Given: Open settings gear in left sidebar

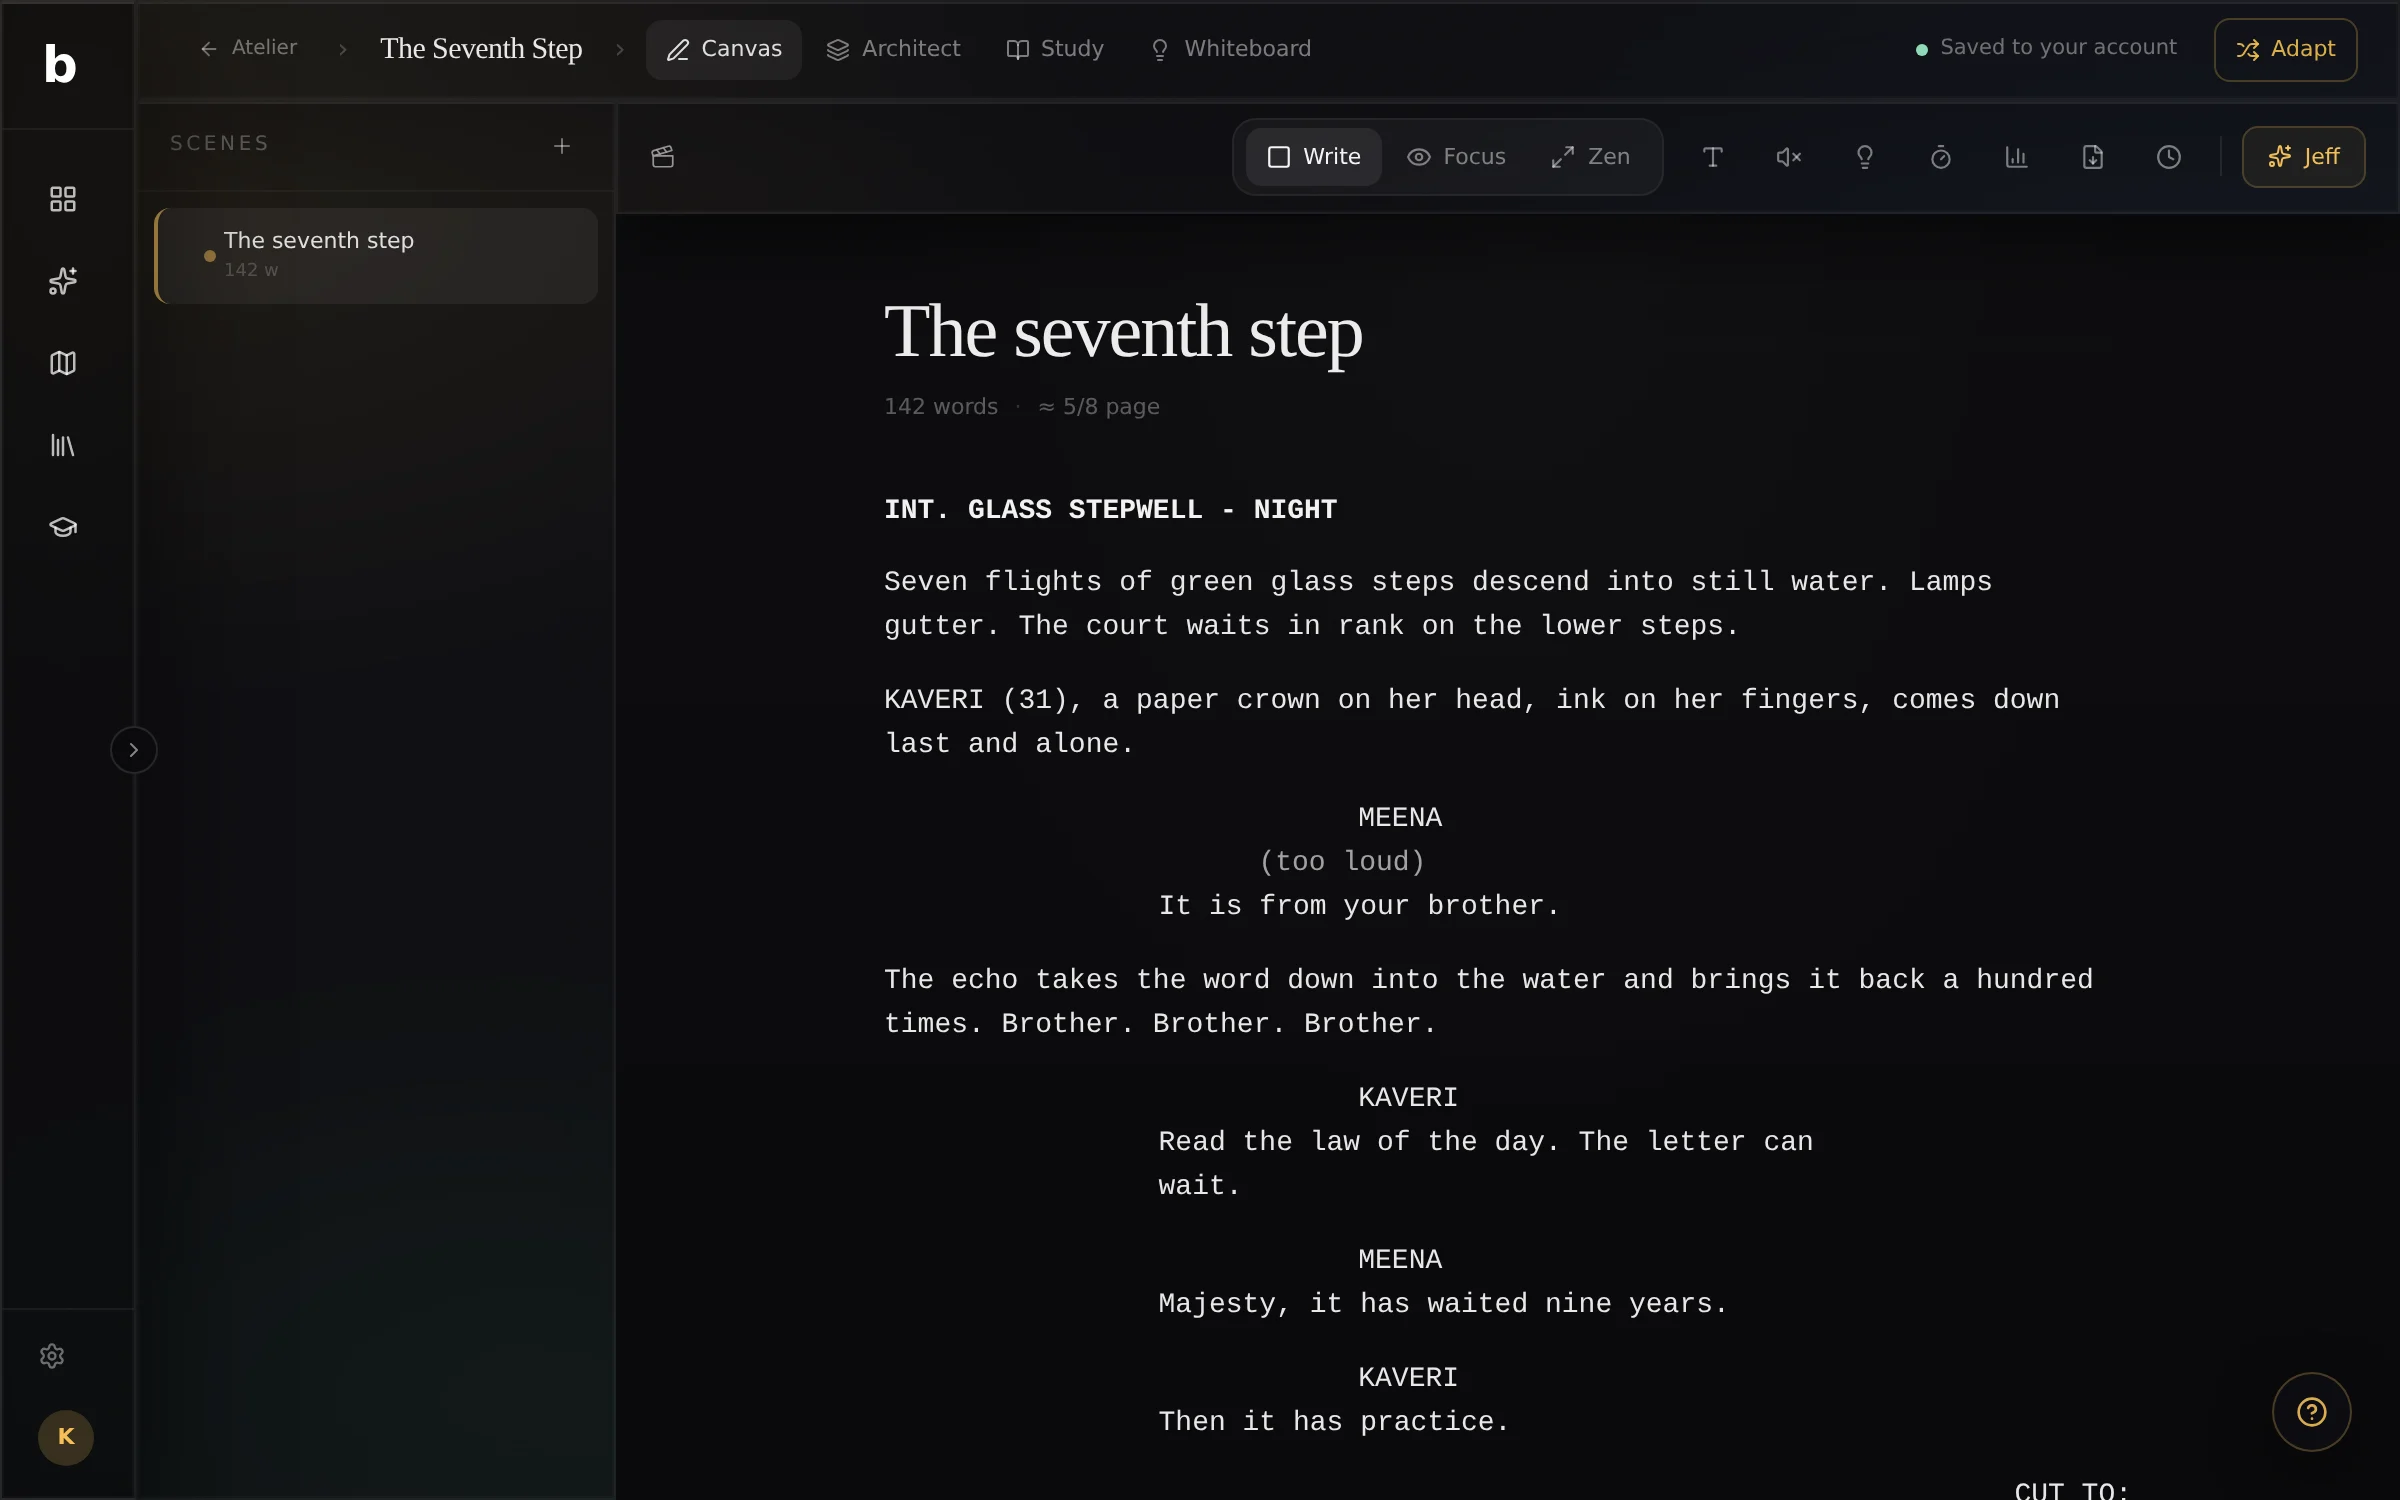Looking at the screenshot, I should coord(52,1356).
